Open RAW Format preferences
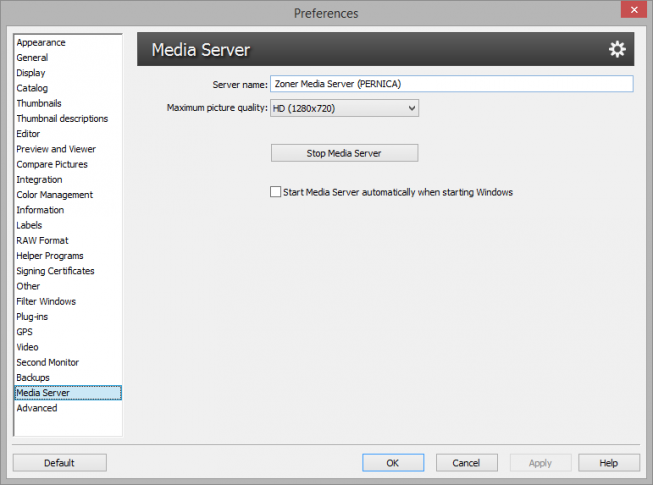 [x=42, y=241]
